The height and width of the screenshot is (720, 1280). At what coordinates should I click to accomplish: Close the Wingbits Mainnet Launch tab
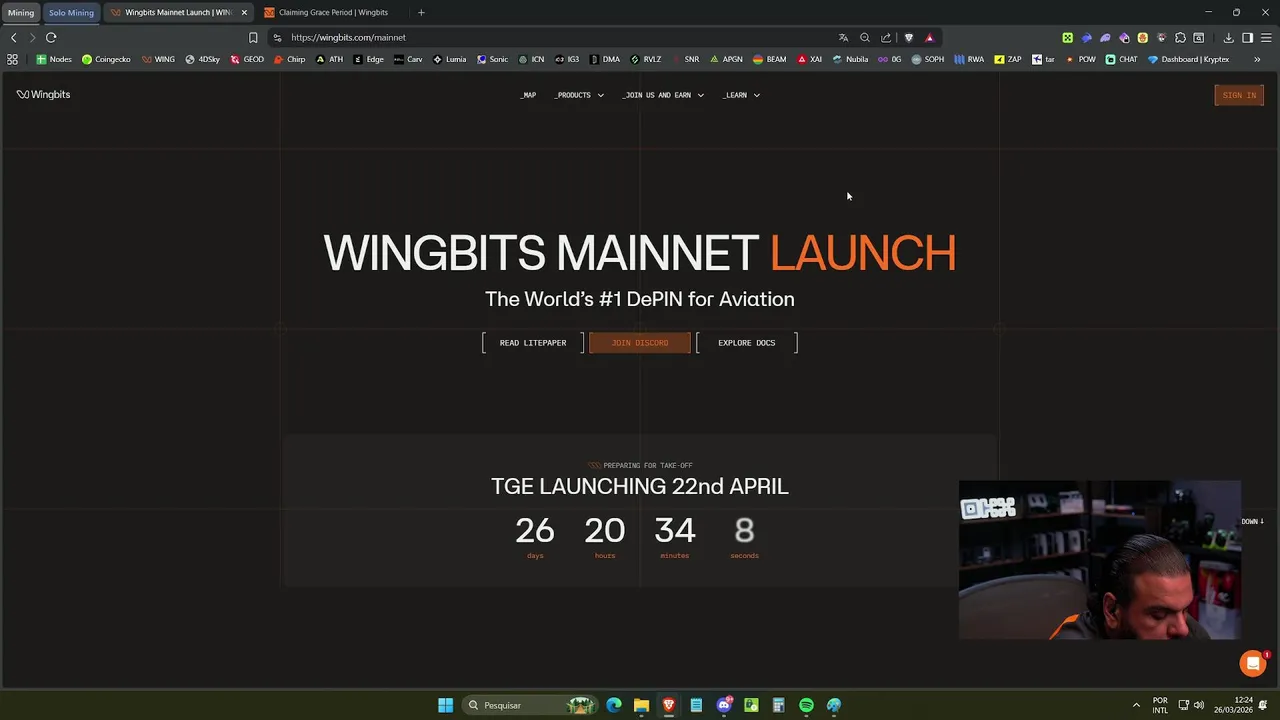[x=244, y=12]
